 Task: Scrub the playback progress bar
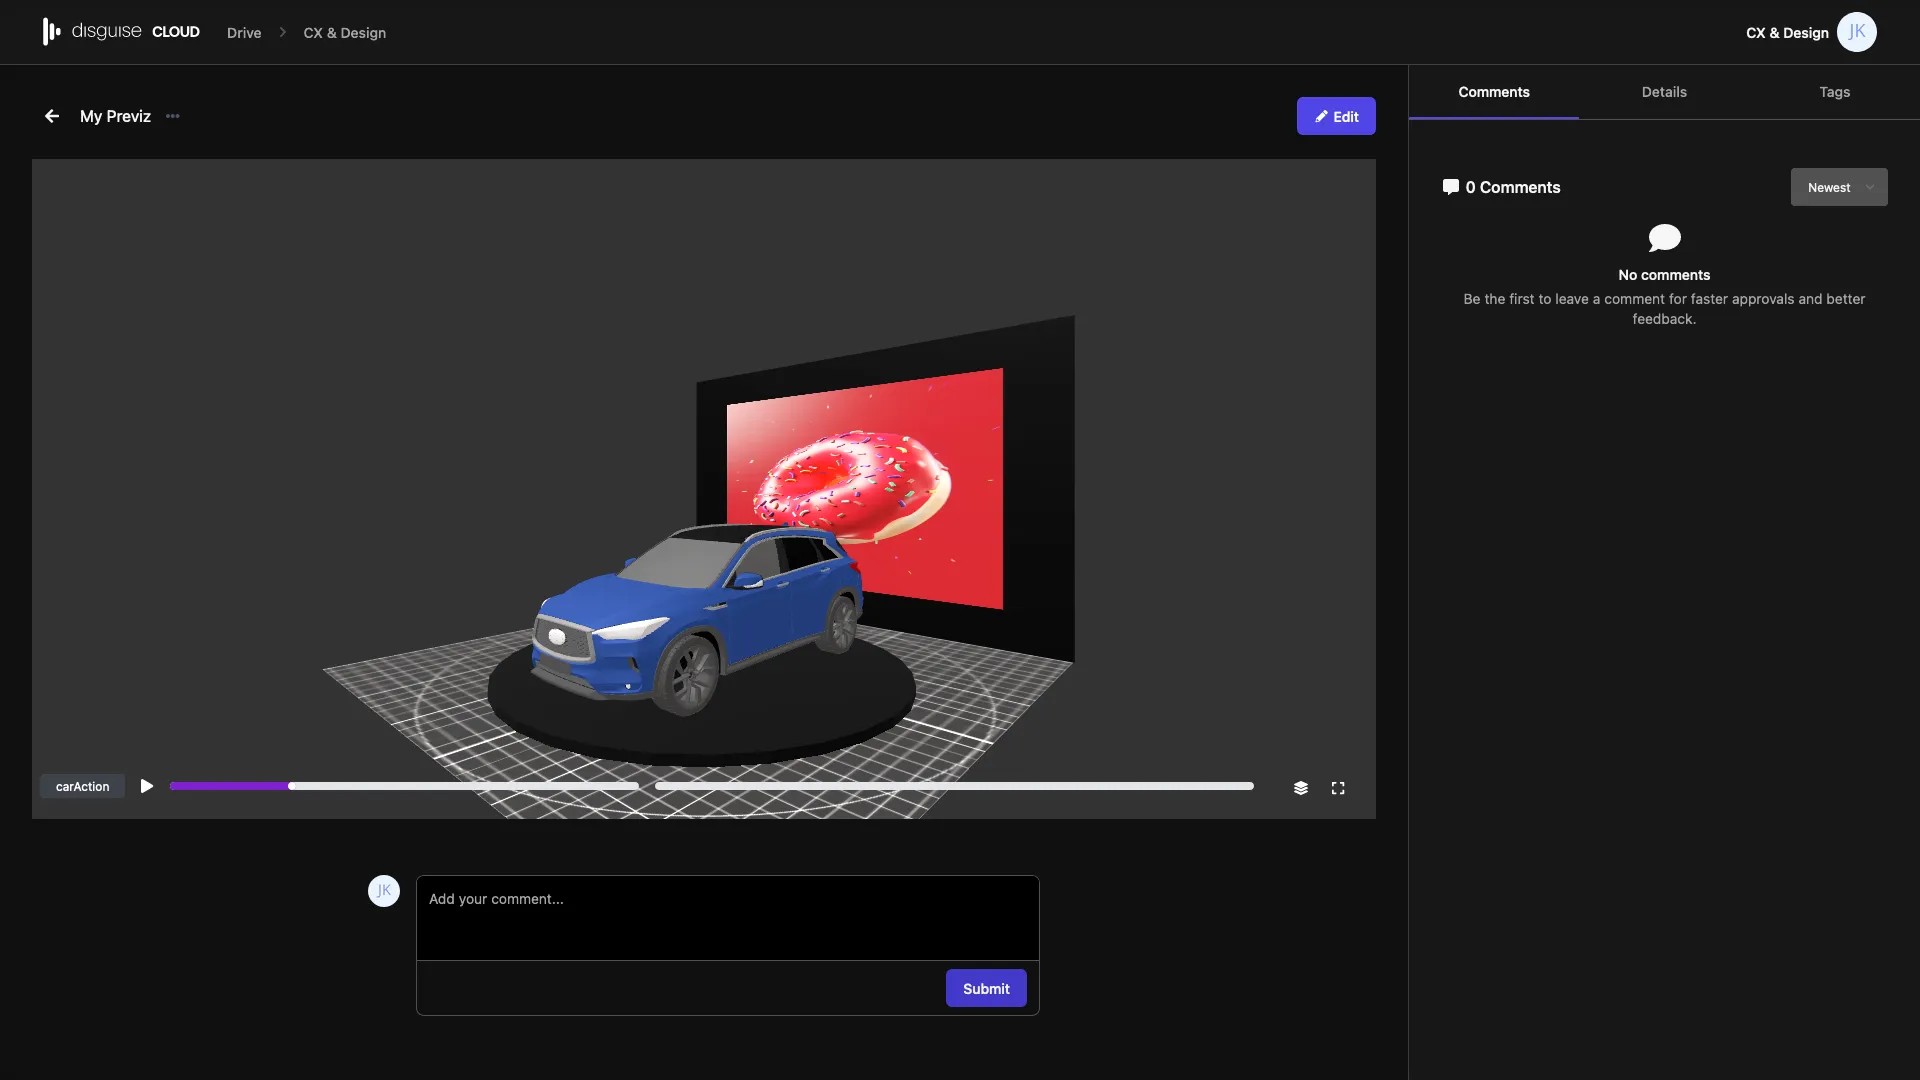coord(712,786)
